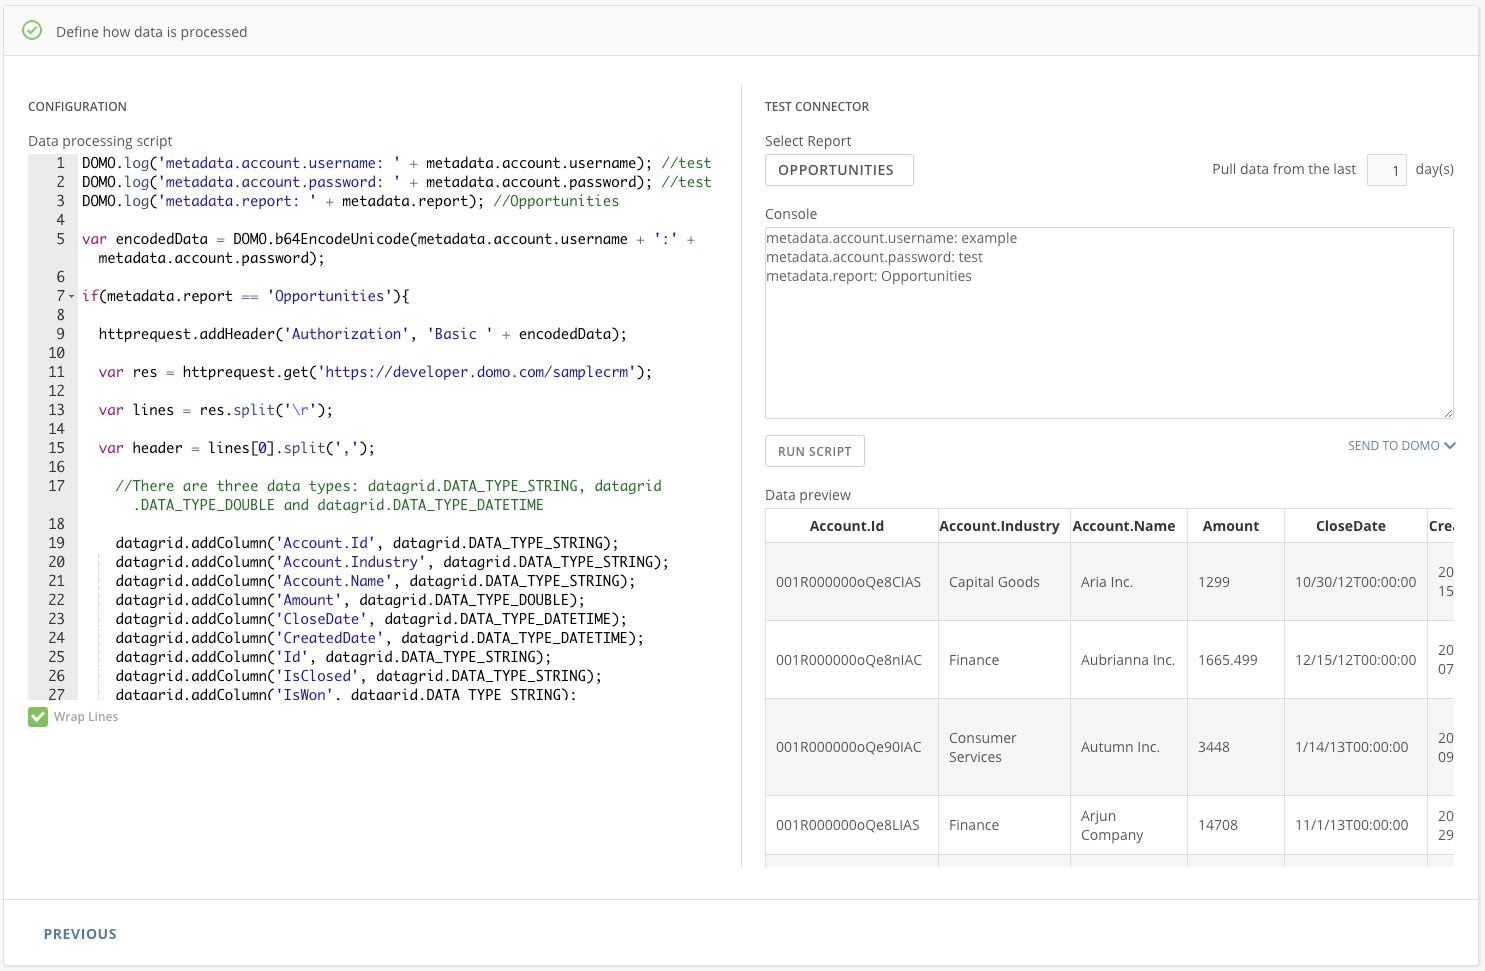Click the CloseDate column header
Image resolution: width=1485 pixels, height=971 pixels.
tap(1351, 526)
